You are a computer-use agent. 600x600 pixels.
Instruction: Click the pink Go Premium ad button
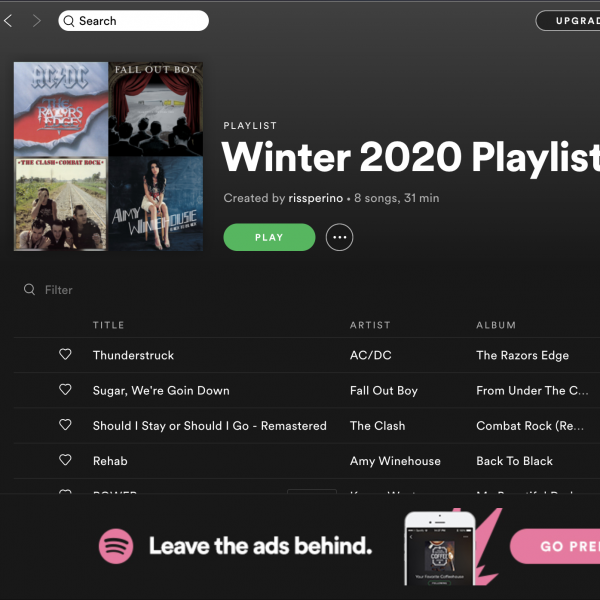(x=555, y=546)
